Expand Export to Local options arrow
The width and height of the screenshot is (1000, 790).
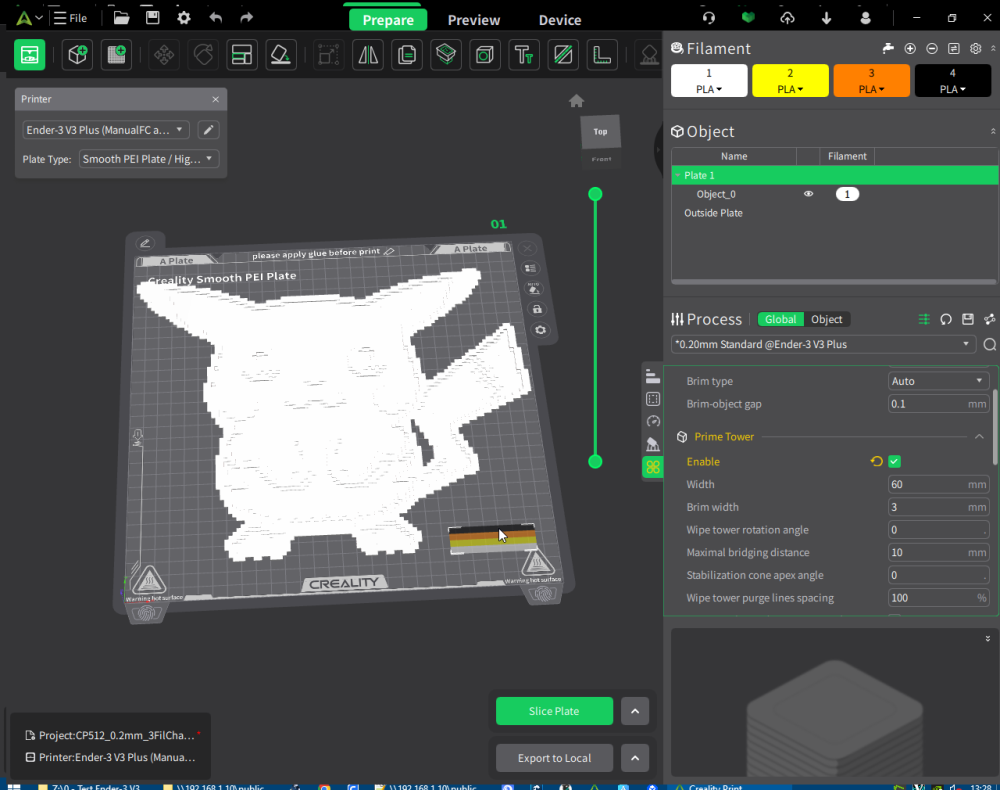(635, 758)
